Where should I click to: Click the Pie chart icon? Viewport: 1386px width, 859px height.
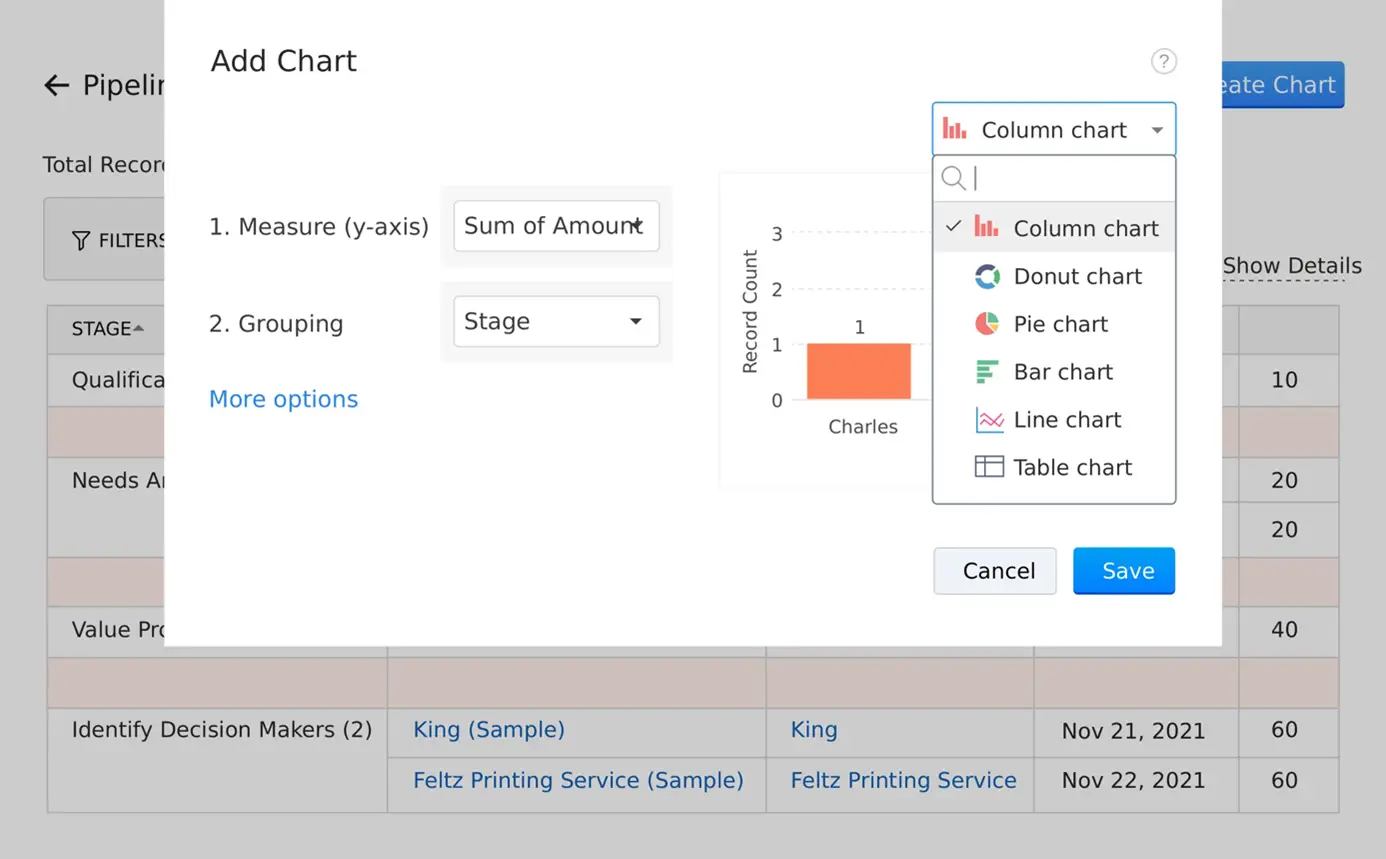987,324
